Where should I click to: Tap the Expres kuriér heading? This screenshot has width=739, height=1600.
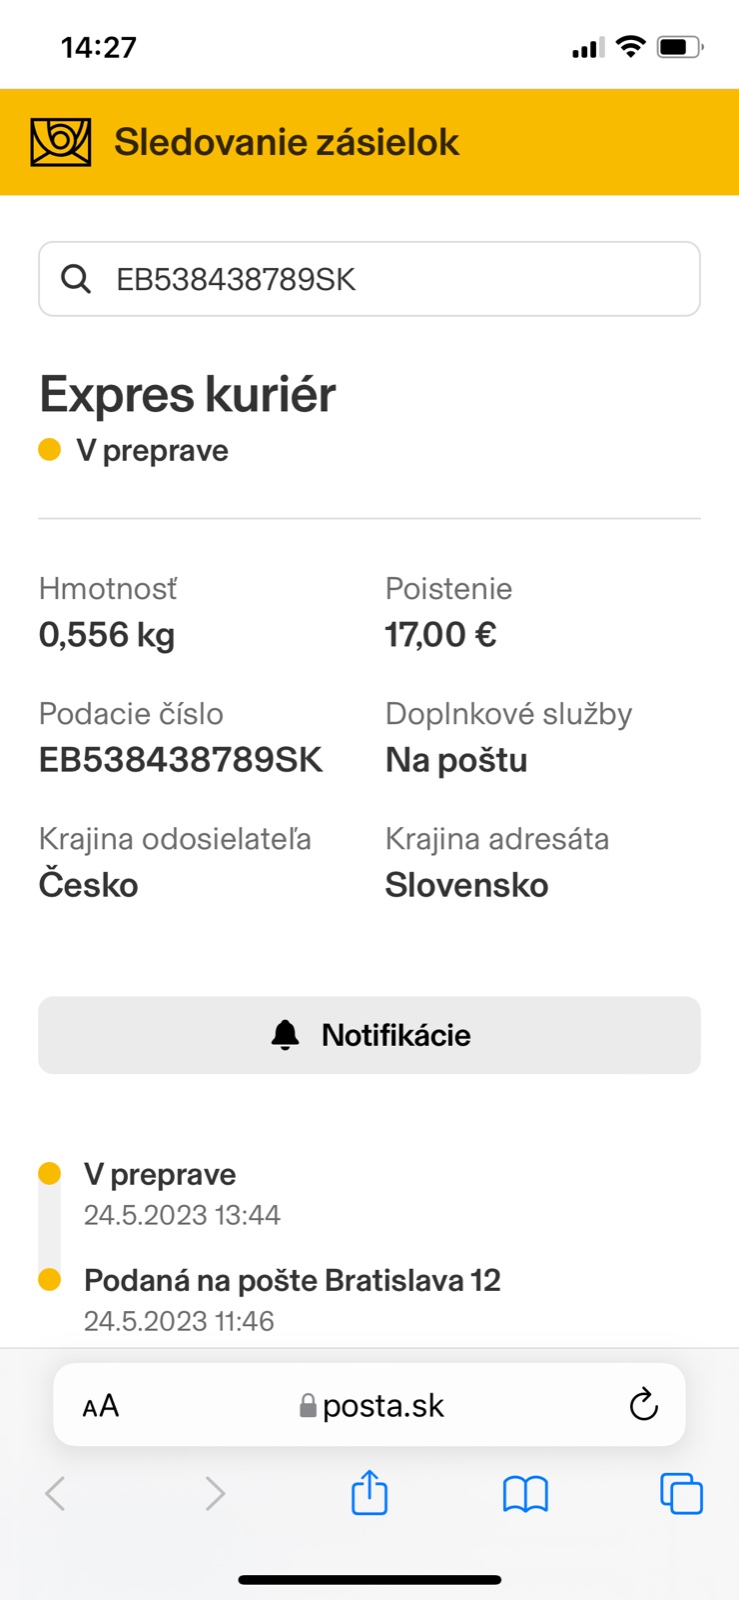(187, 394)
